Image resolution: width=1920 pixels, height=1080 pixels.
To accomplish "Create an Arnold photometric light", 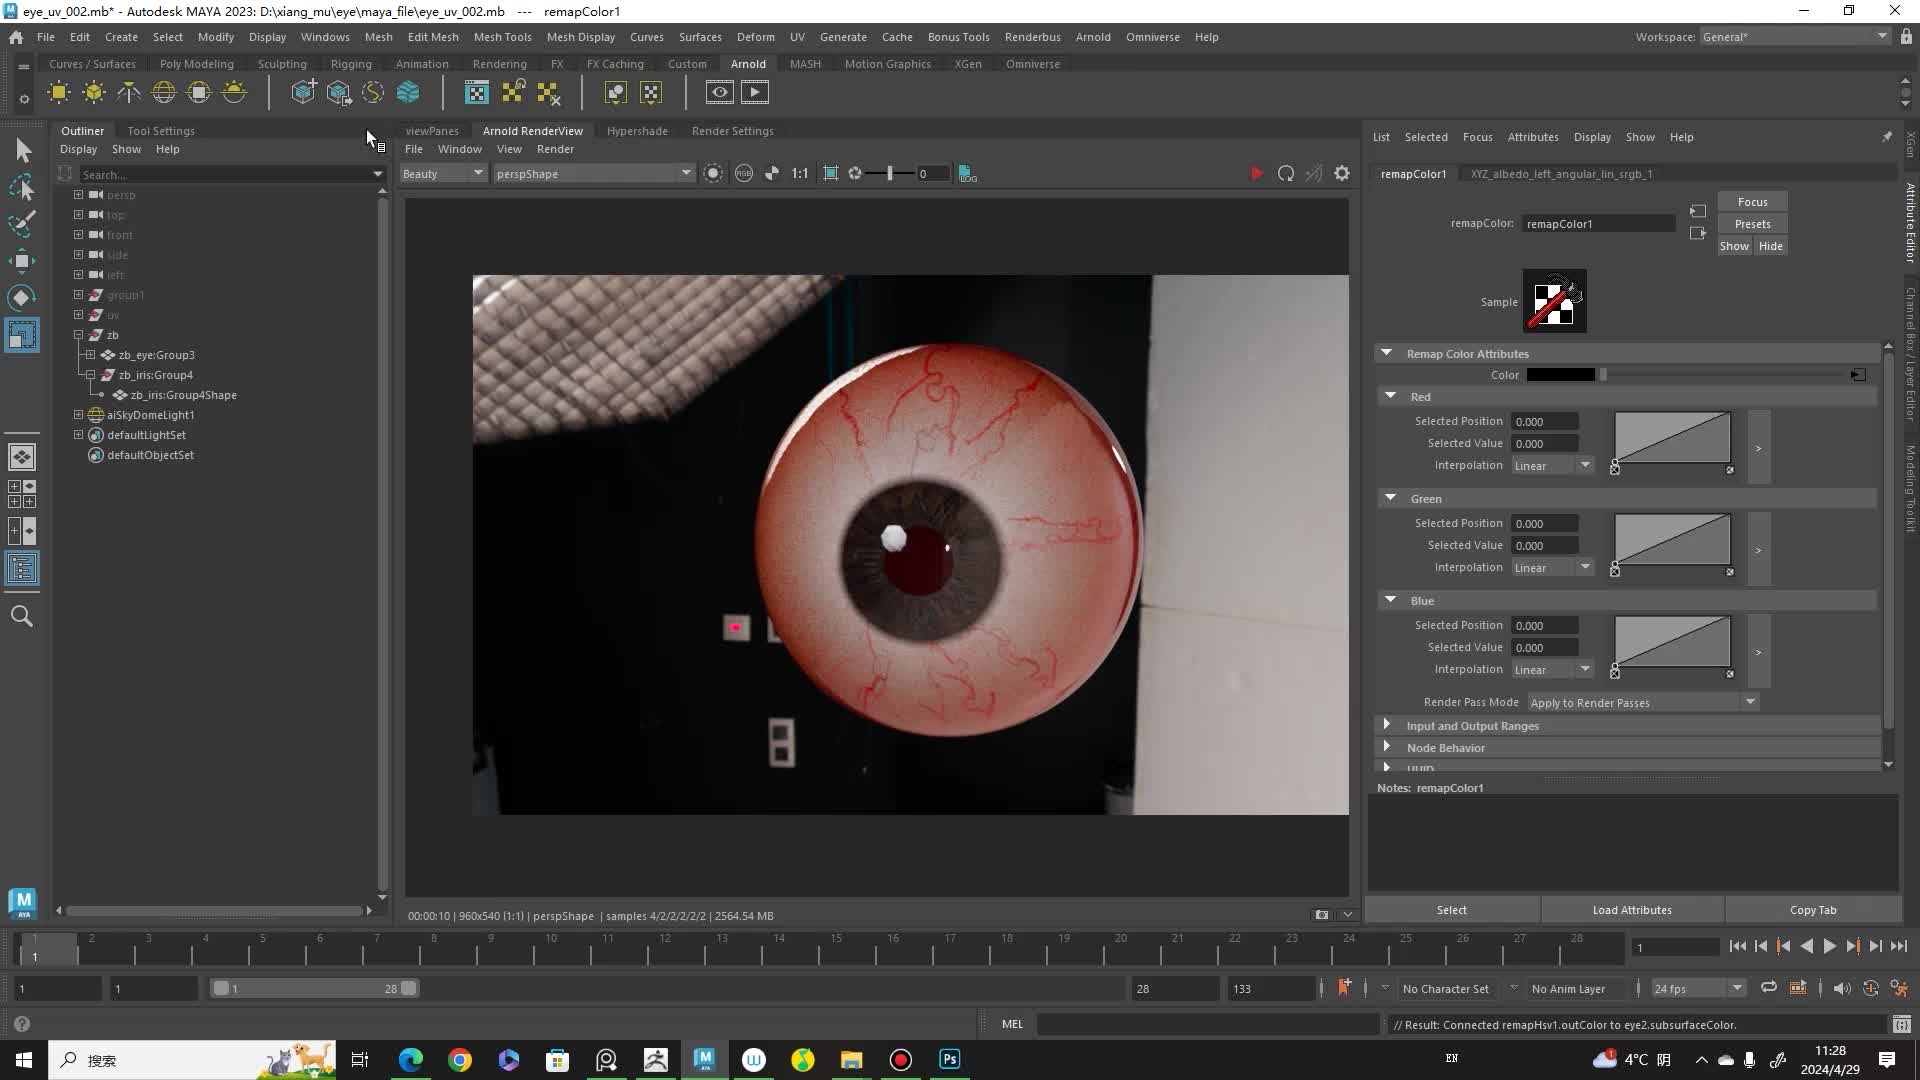I will [x=129, y=93].
